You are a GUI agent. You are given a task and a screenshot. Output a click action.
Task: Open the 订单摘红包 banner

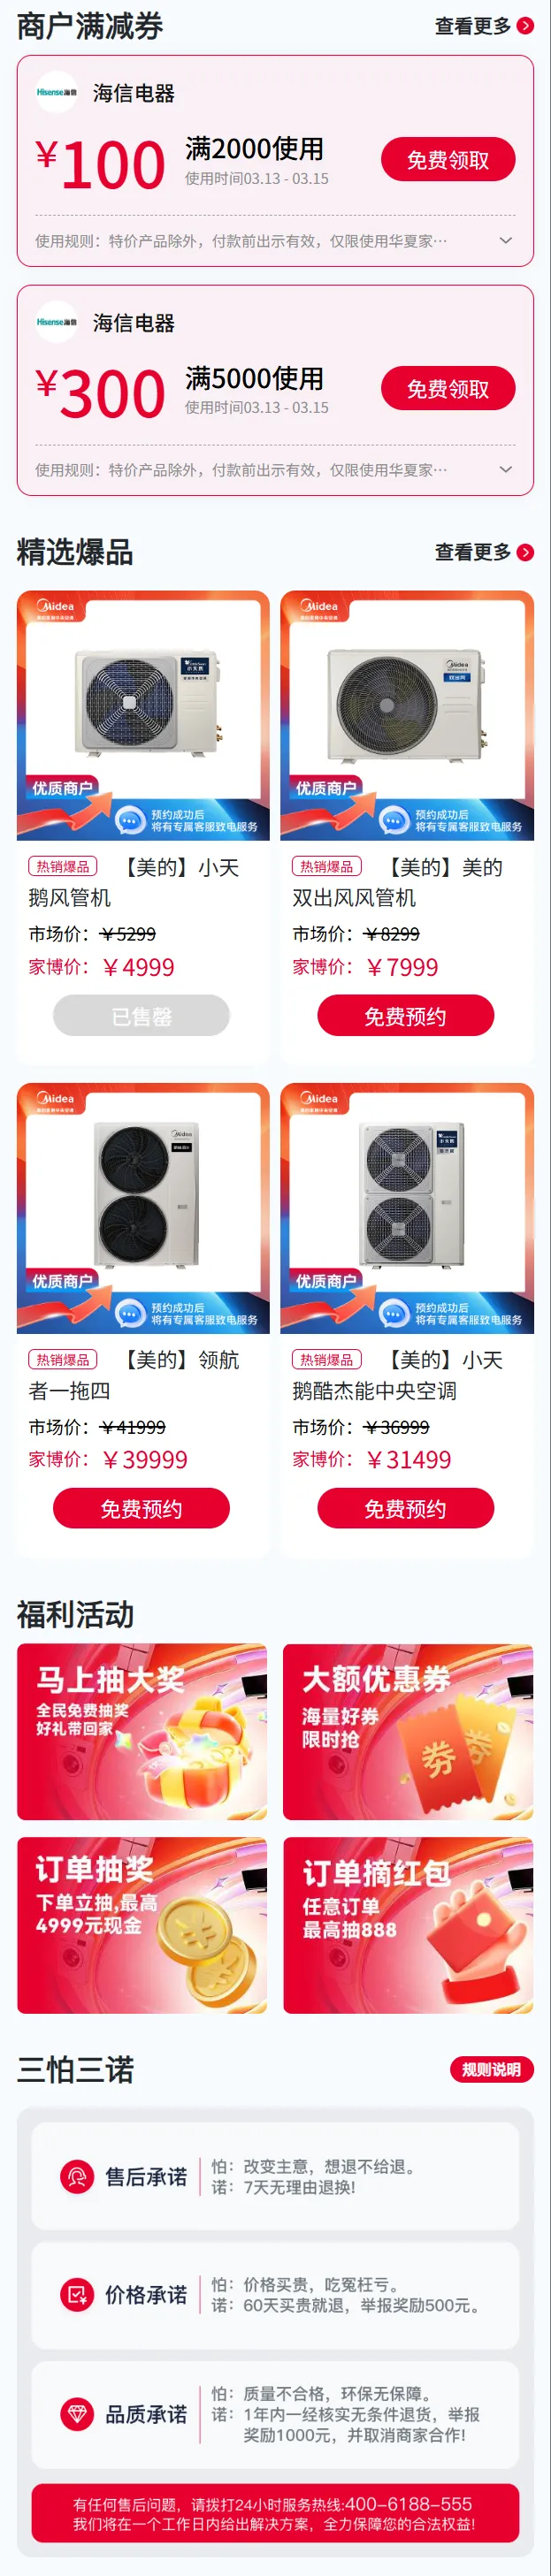click(x=408, y=1926)
